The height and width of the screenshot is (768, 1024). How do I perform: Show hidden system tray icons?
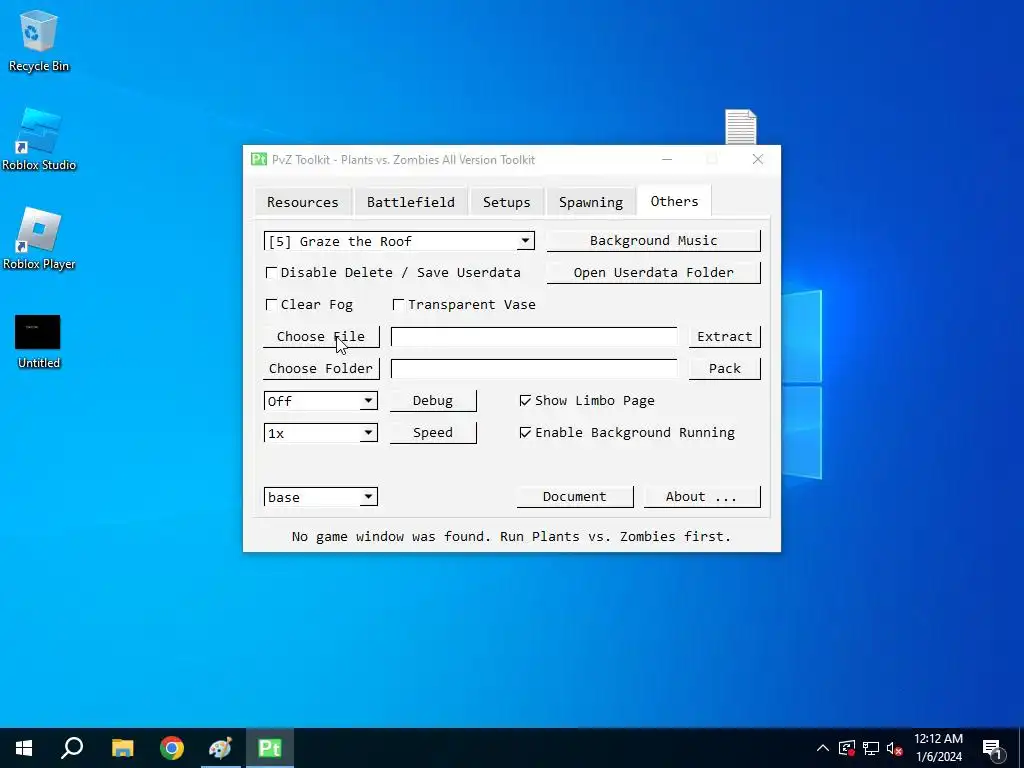coord(823,748)
